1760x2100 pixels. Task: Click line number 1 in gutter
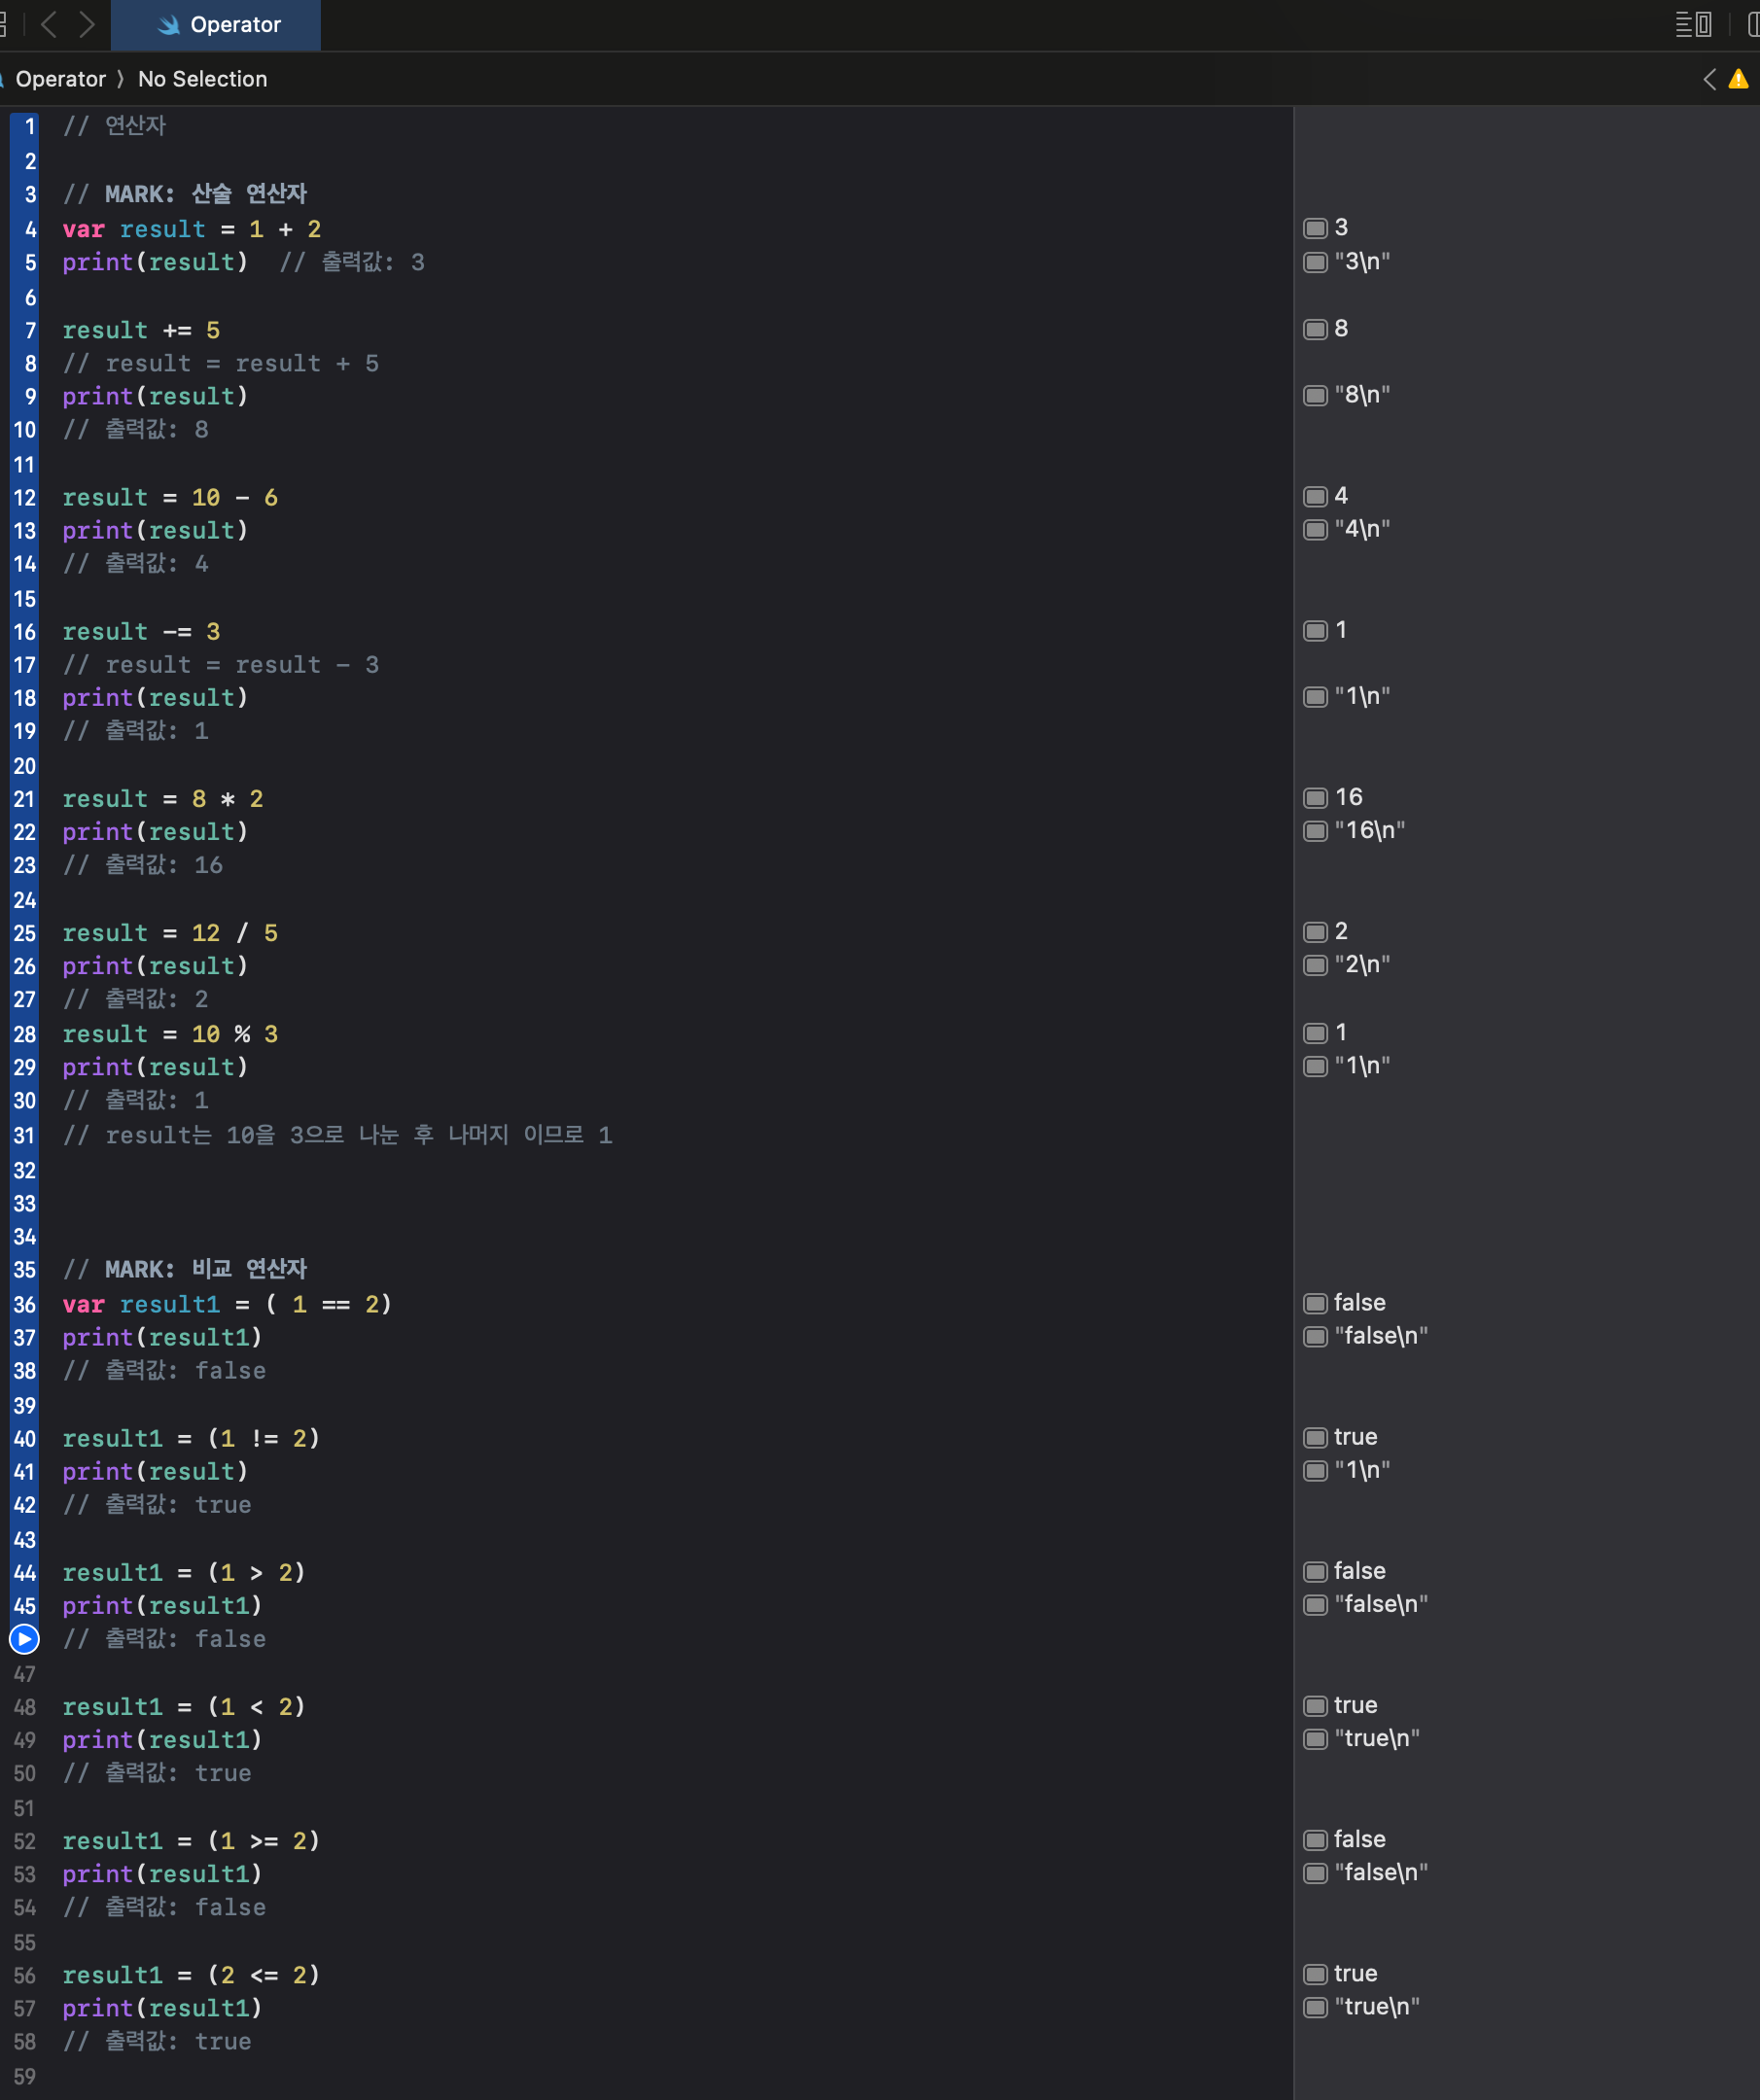tap(30, 127)
